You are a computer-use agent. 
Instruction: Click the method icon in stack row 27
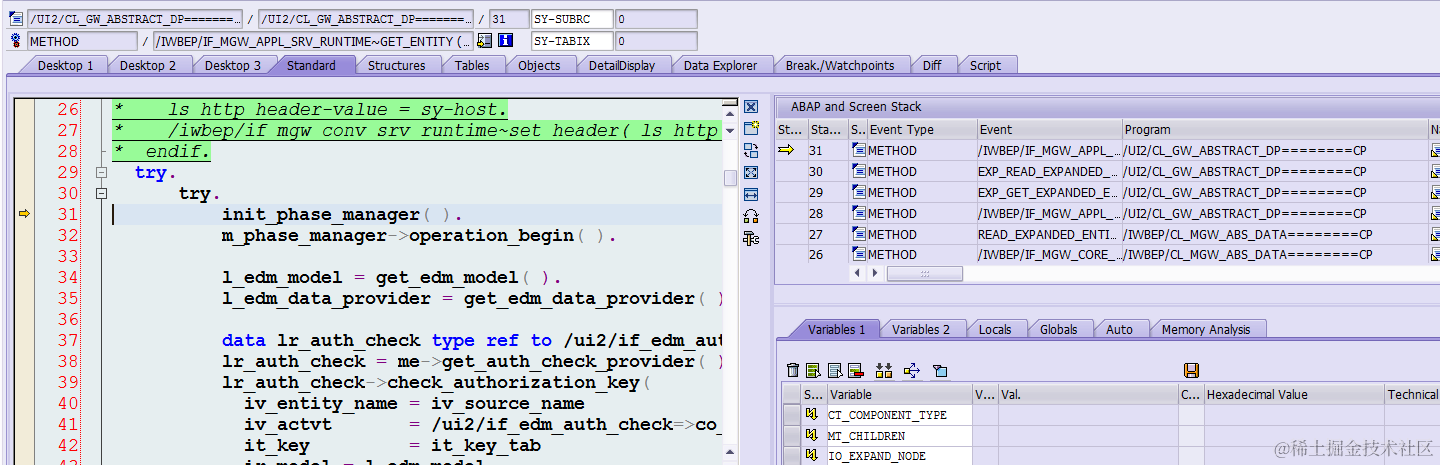(859, 234)
